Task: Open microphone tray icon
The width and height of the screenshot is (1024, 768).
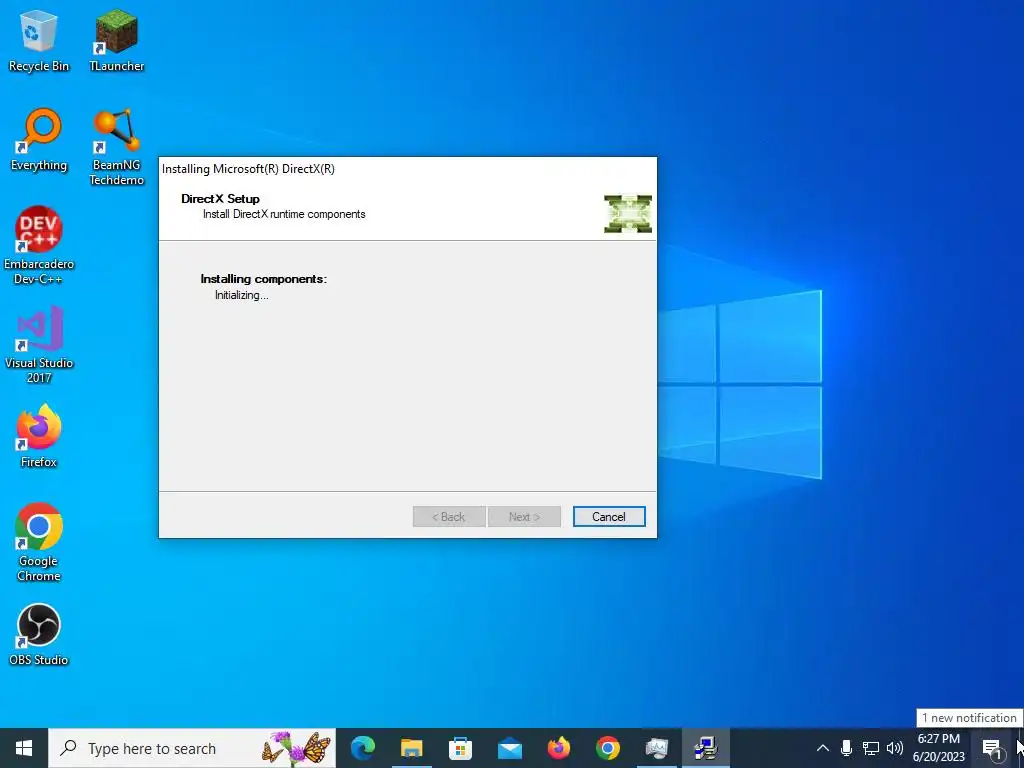Action: pyautogui.click(x=846, y=748)
